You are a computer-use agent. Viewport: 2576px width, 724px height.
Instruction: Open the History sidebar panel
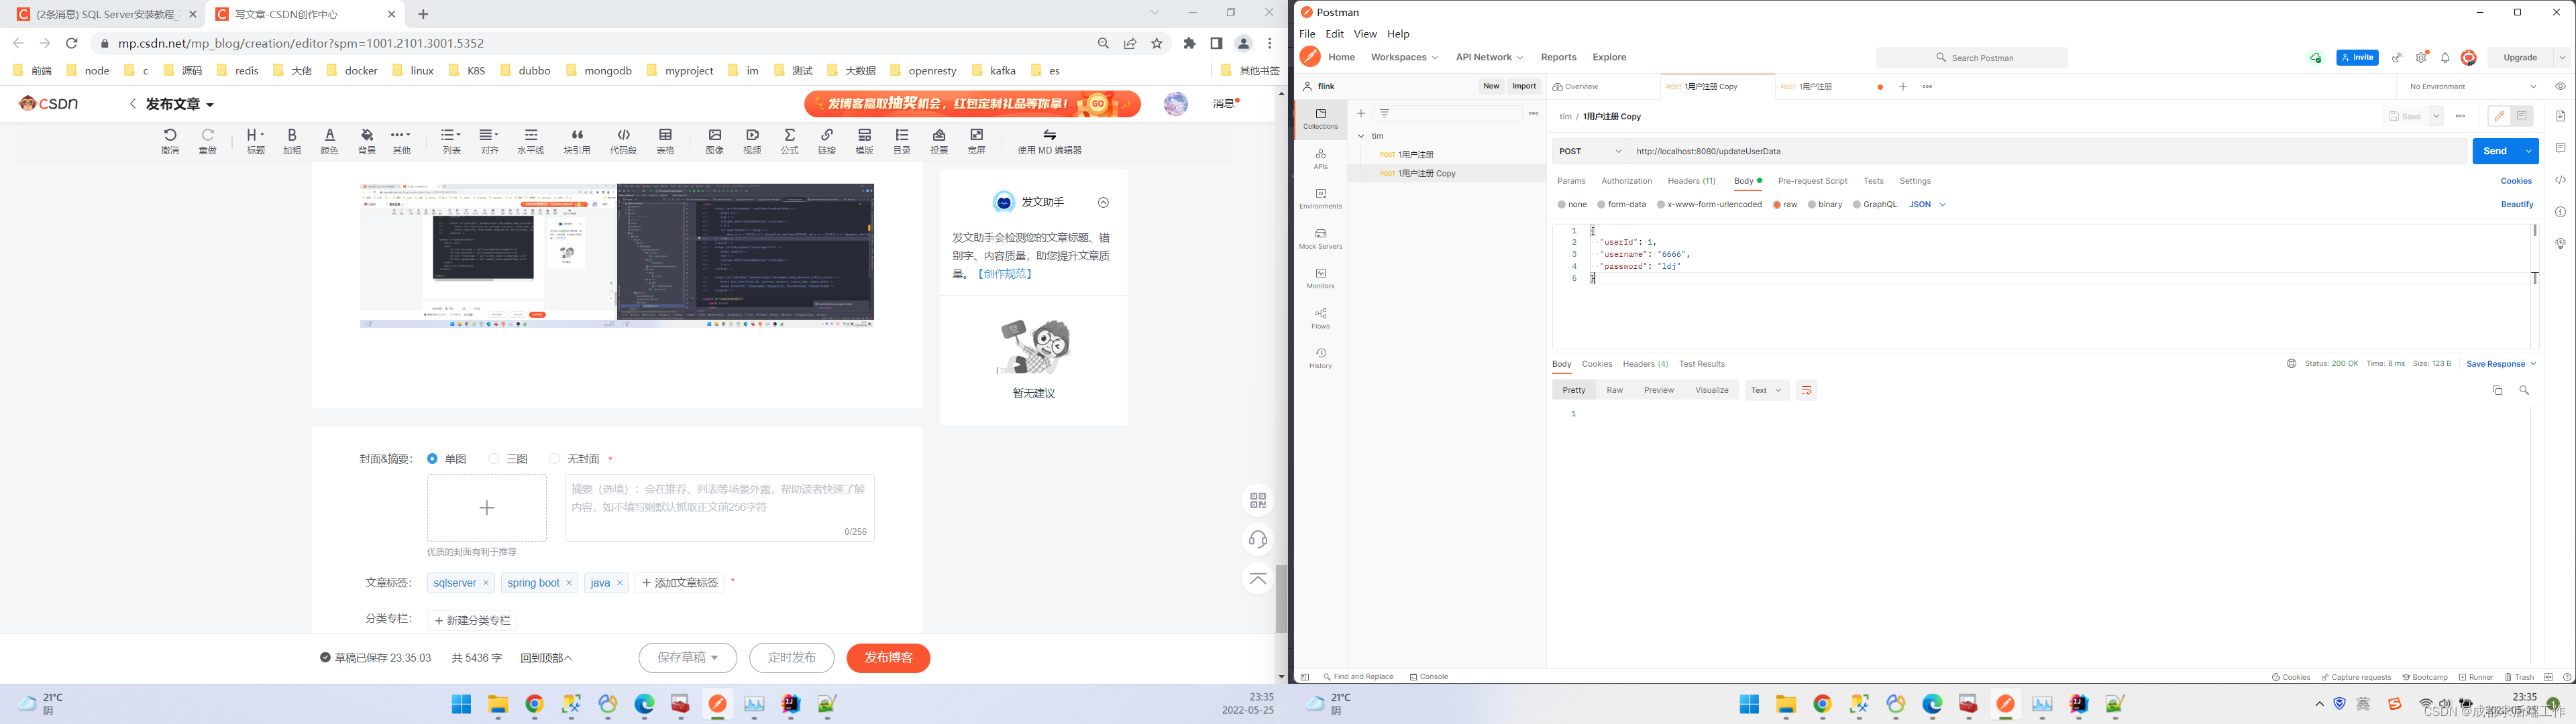1320,358
